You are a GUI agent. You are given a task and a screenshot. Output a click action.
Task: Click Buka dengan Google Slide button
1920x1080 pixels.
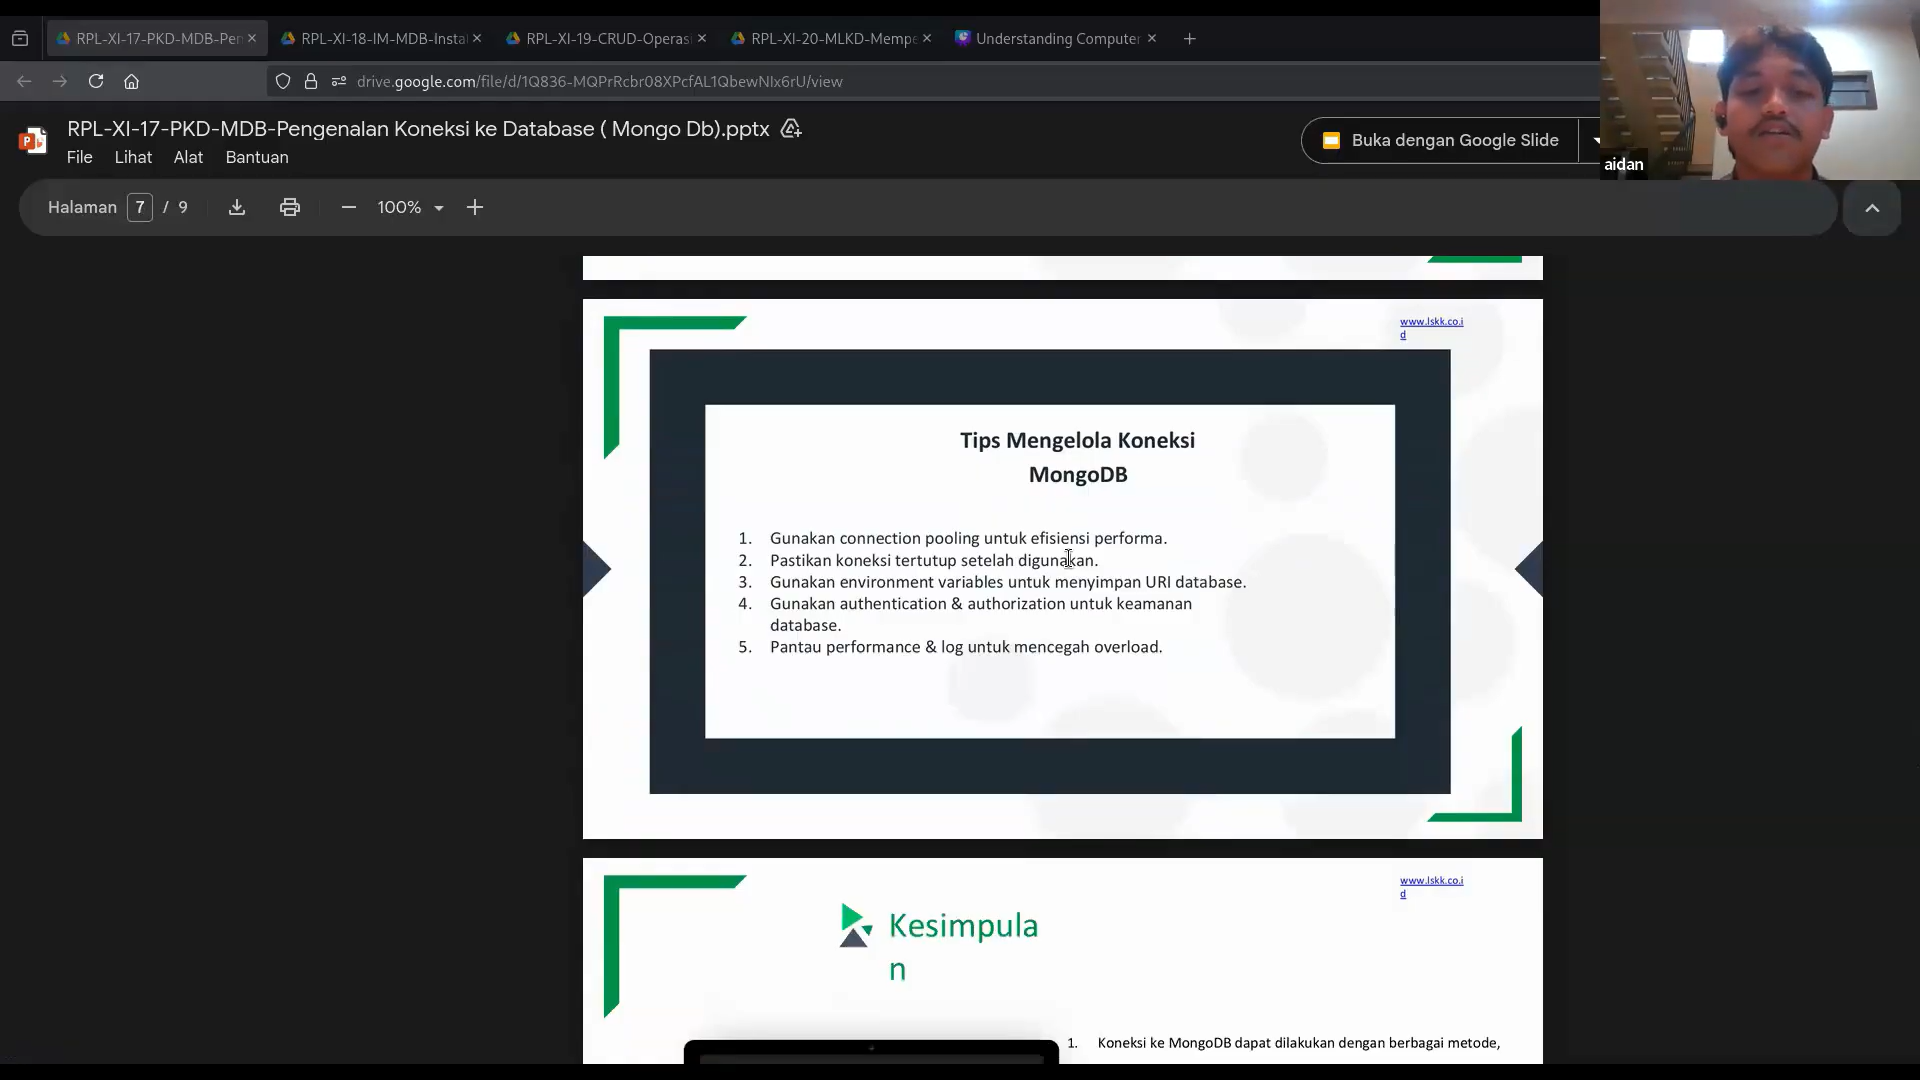[x=1440, y=140]
